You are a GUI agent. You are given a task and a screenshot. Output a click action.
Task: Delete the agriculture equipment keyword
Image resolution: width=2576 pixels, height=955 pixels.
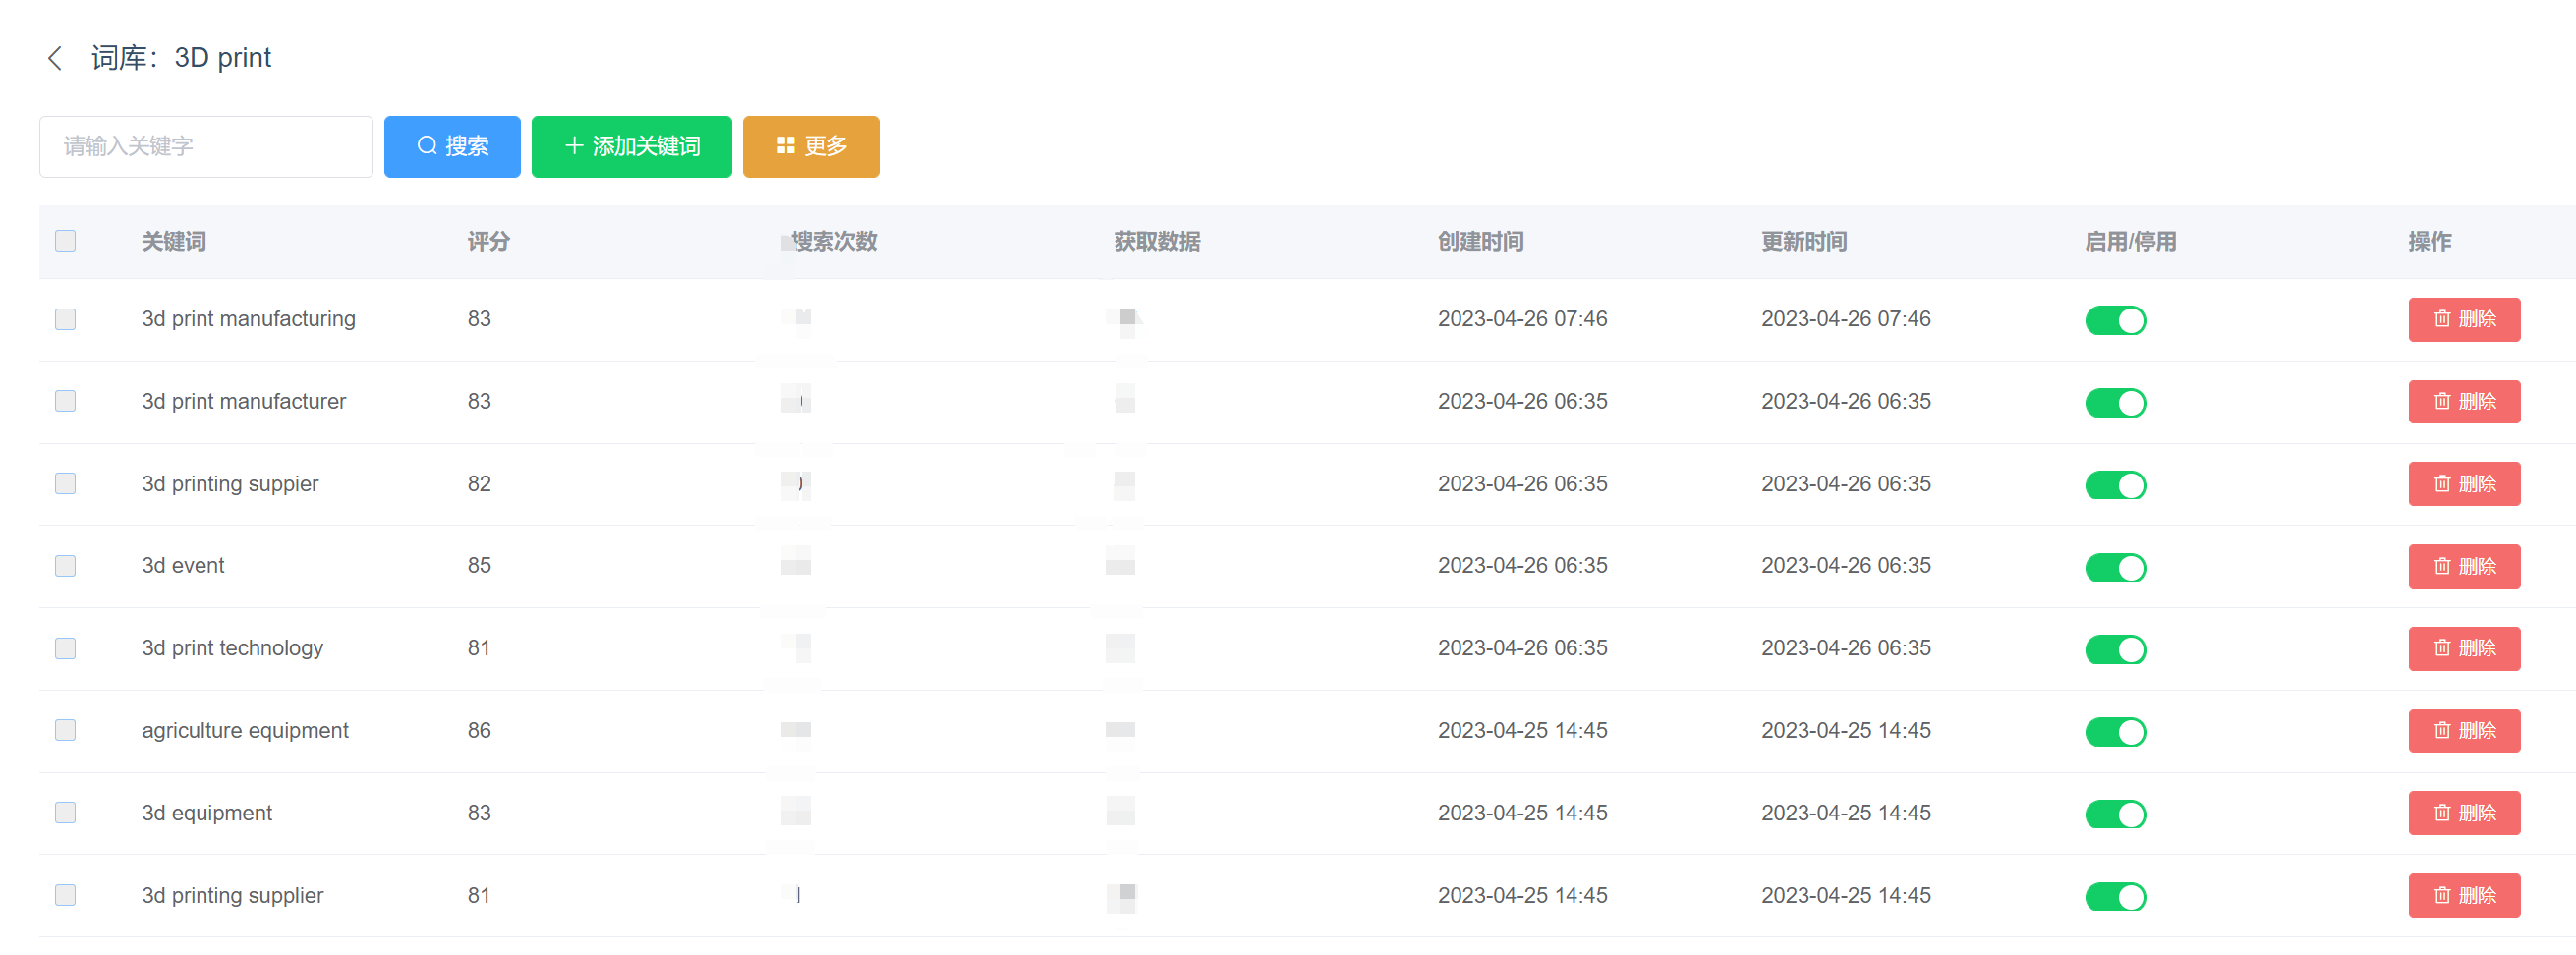2464,731
